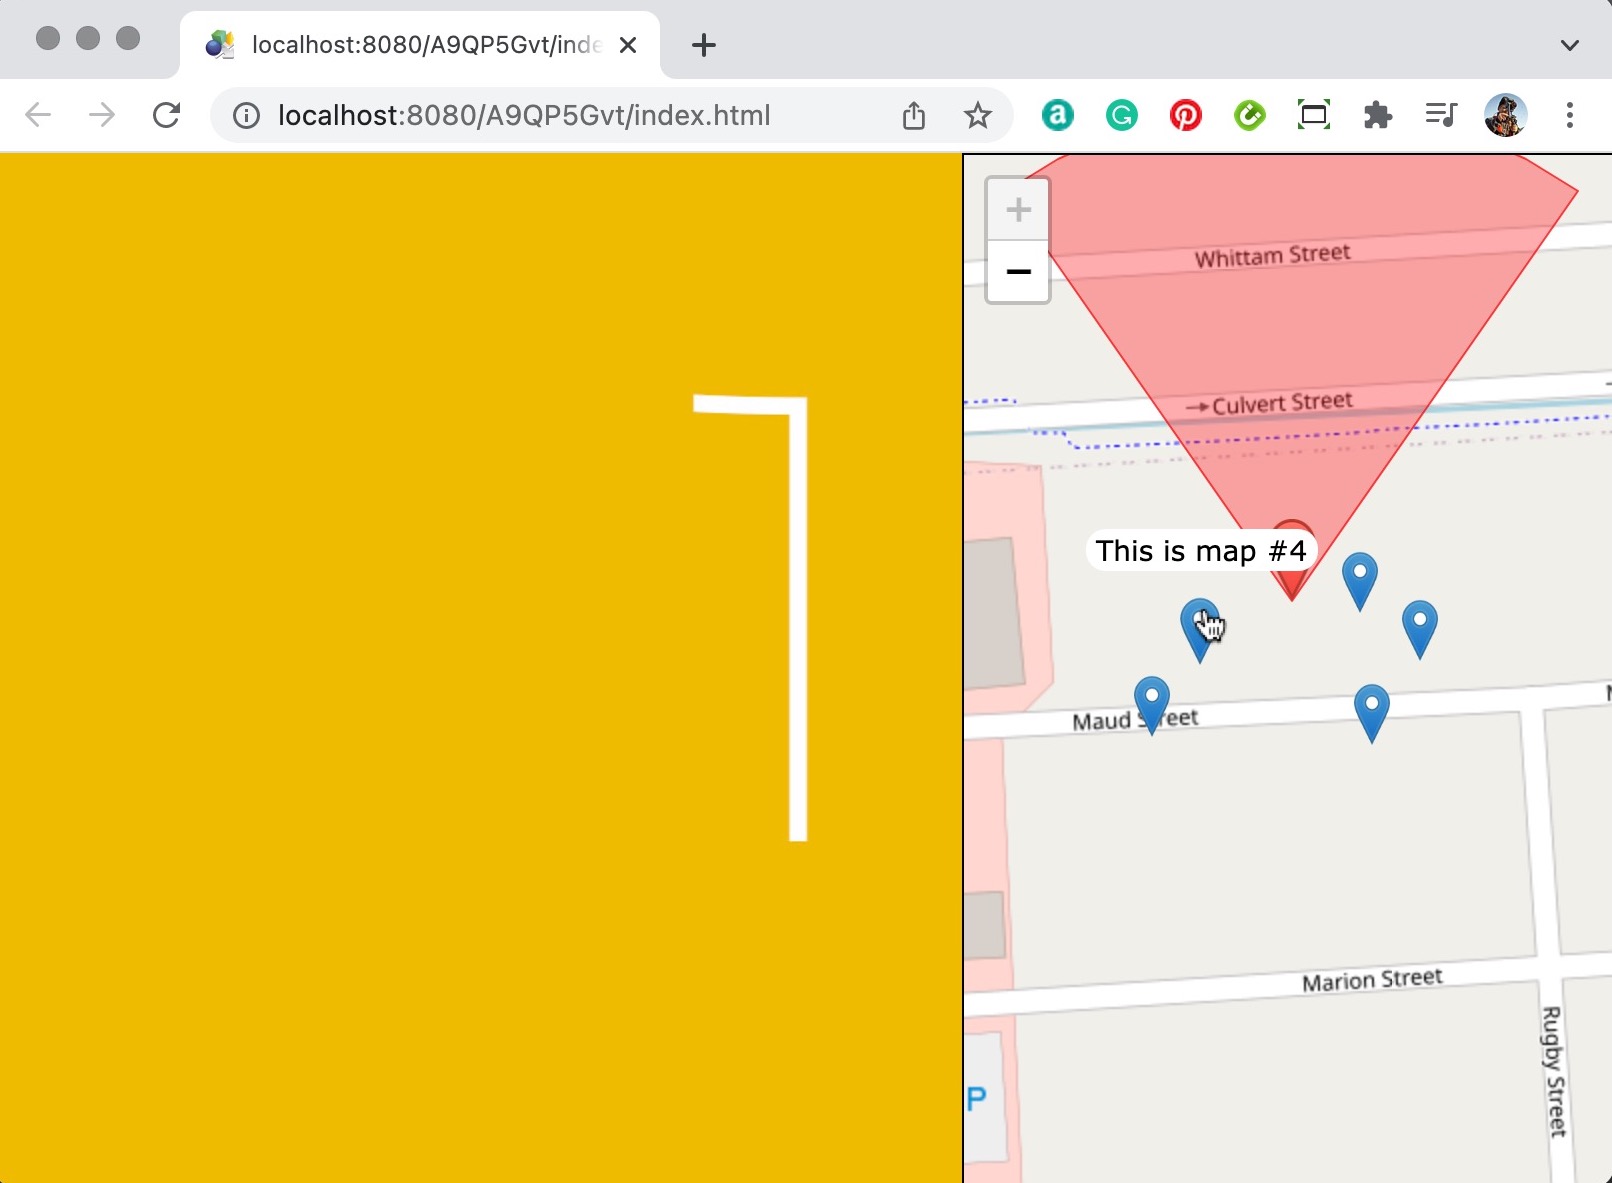The image size is (1612, 1183).
Task: Zoom in the map with plus button
Action: point(1018,210)
